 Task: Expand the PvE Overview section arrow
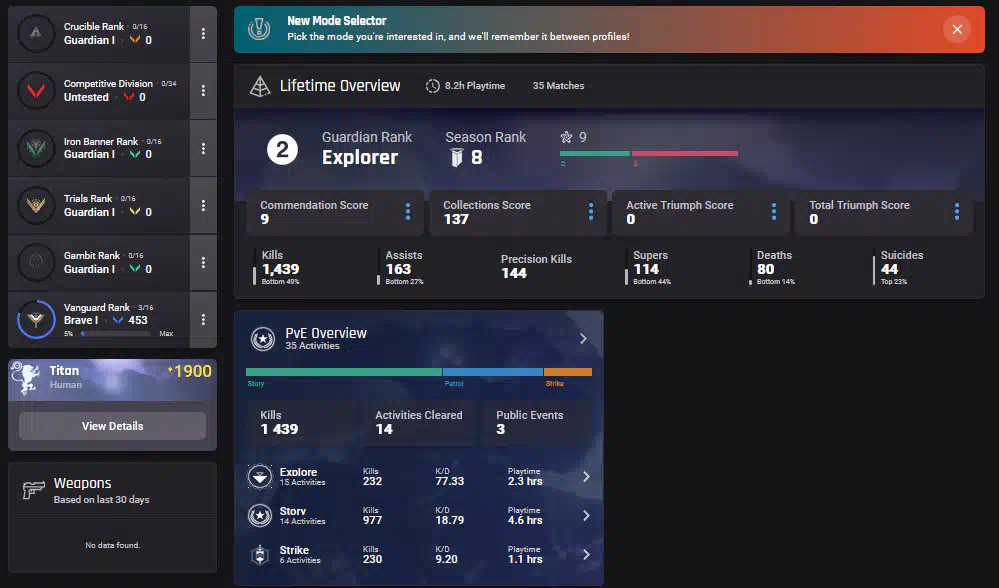(583, 339)
